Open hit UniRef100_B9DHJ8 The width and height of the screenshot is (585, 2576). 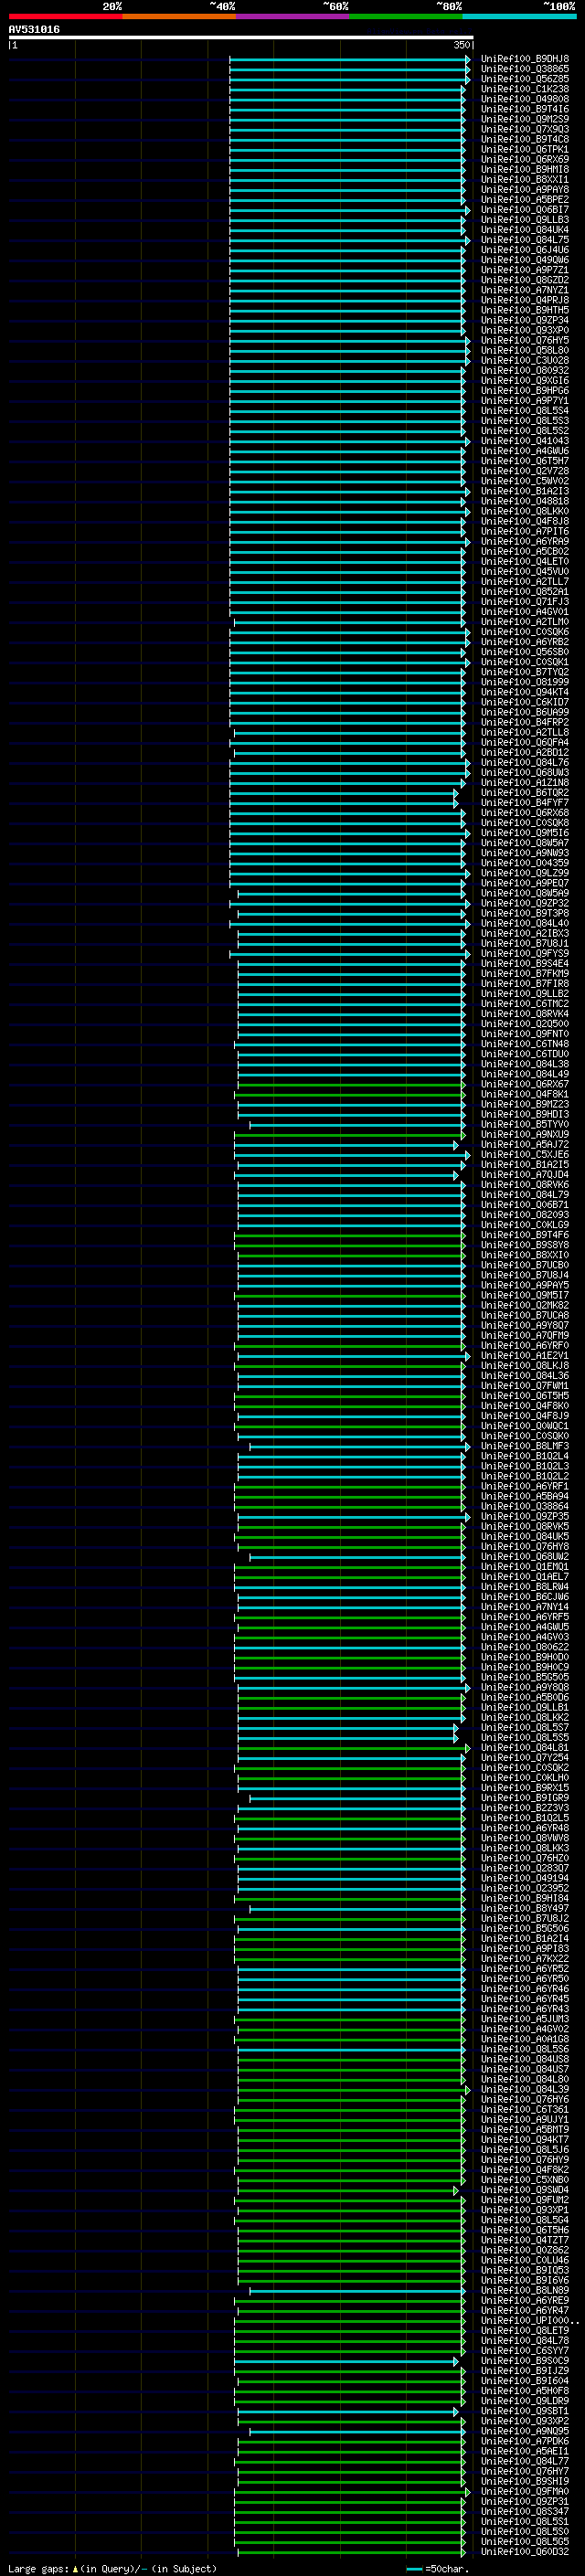pos(525,59)
